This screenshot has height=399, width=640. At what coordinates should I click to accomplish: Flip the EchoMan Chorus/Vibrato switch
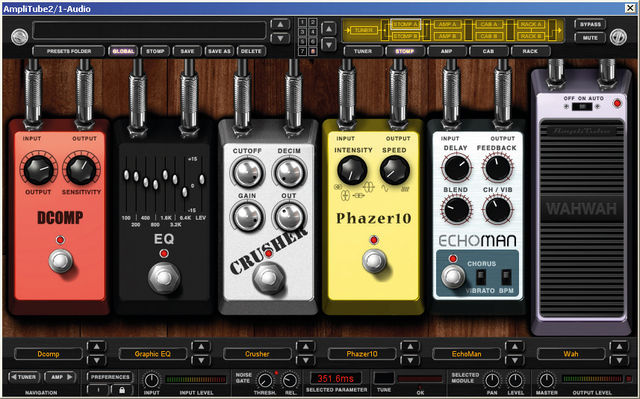click(481, 277)
